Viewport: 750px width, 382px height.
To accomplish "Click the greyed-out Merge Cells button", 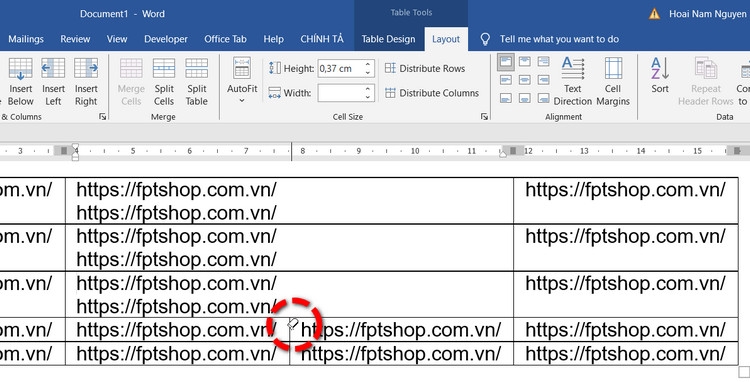I will pyautogui.click(x=131, y=81).
